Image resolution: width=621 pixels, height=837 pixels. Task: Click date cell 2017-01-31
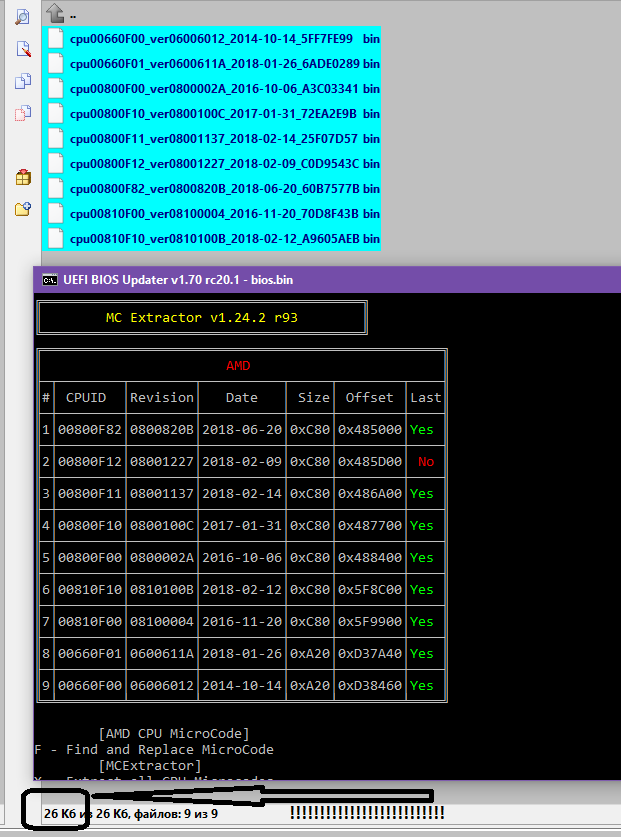[242, 526]
